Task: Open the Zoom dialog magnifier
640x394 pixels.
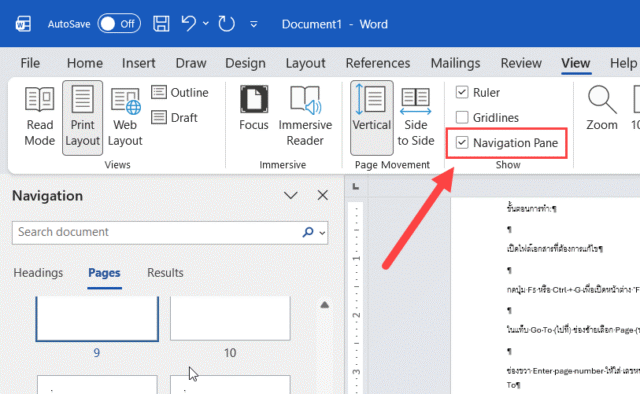Action: pos(602,108)
